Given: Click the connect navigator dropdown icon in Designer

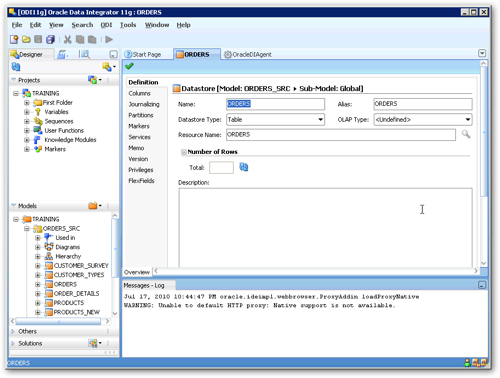Looking at the screenshot, I should click(x=109, y=67).
